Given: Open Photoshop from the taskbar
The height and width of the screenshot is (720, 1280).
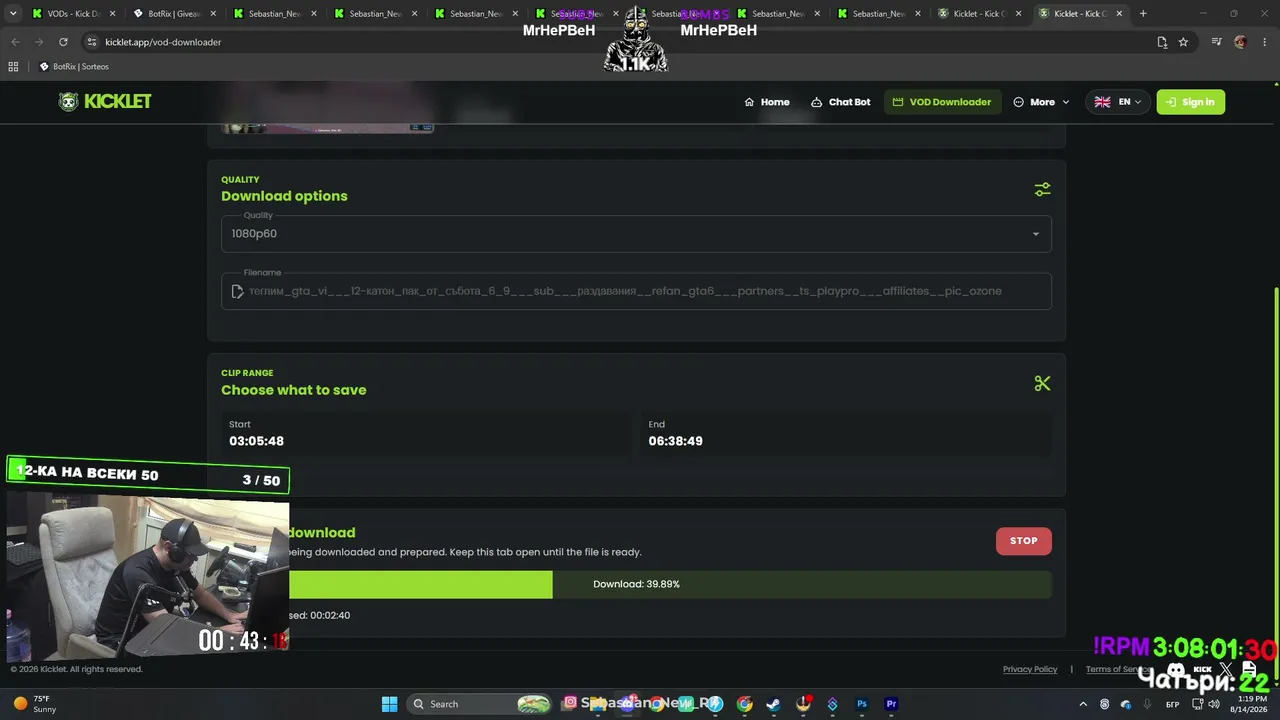Looking at the screenshot, I should [862, 704].
